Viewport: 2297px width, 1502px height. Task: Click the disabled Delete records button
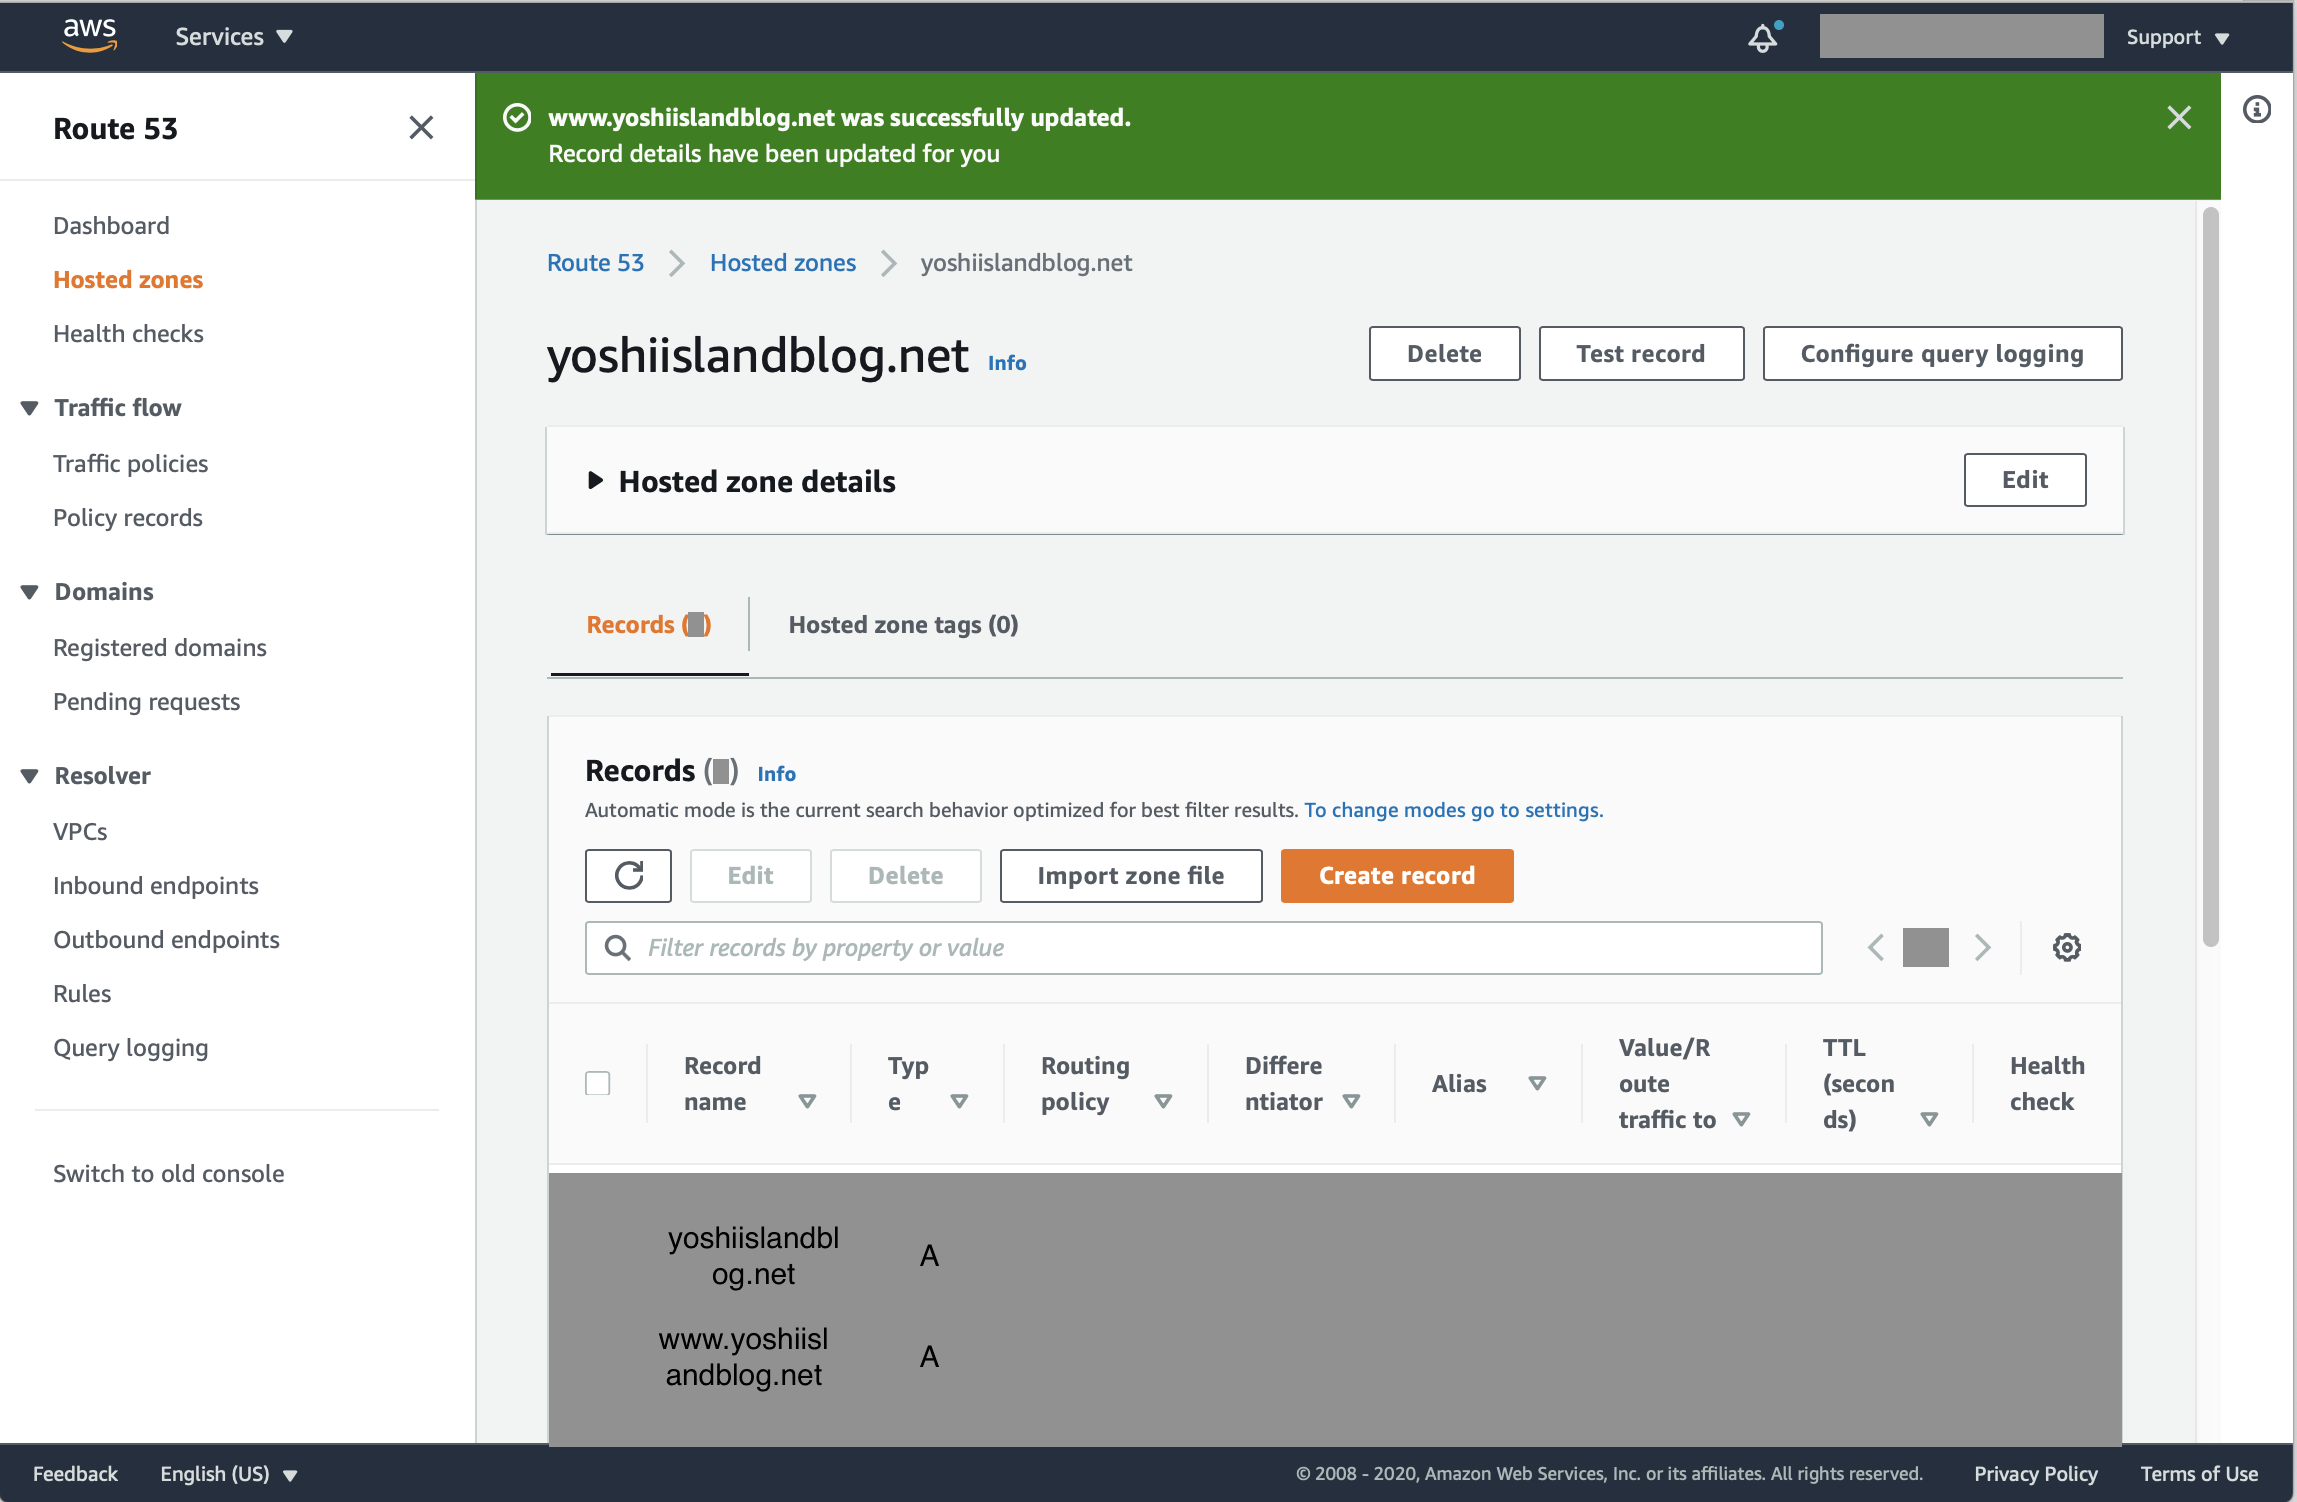click(x=905, y=876)
